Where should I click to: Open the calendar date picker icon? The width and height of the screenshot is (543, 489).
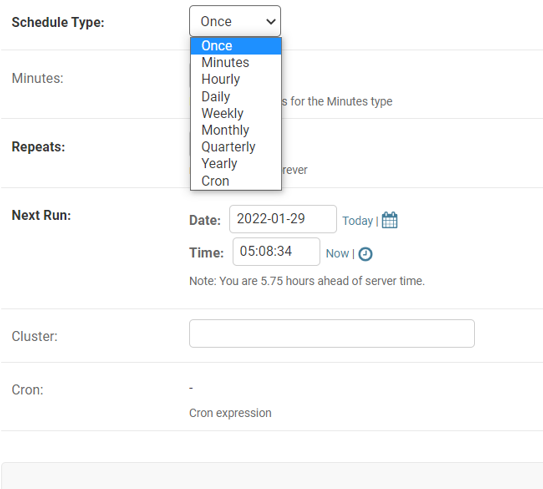390,220
